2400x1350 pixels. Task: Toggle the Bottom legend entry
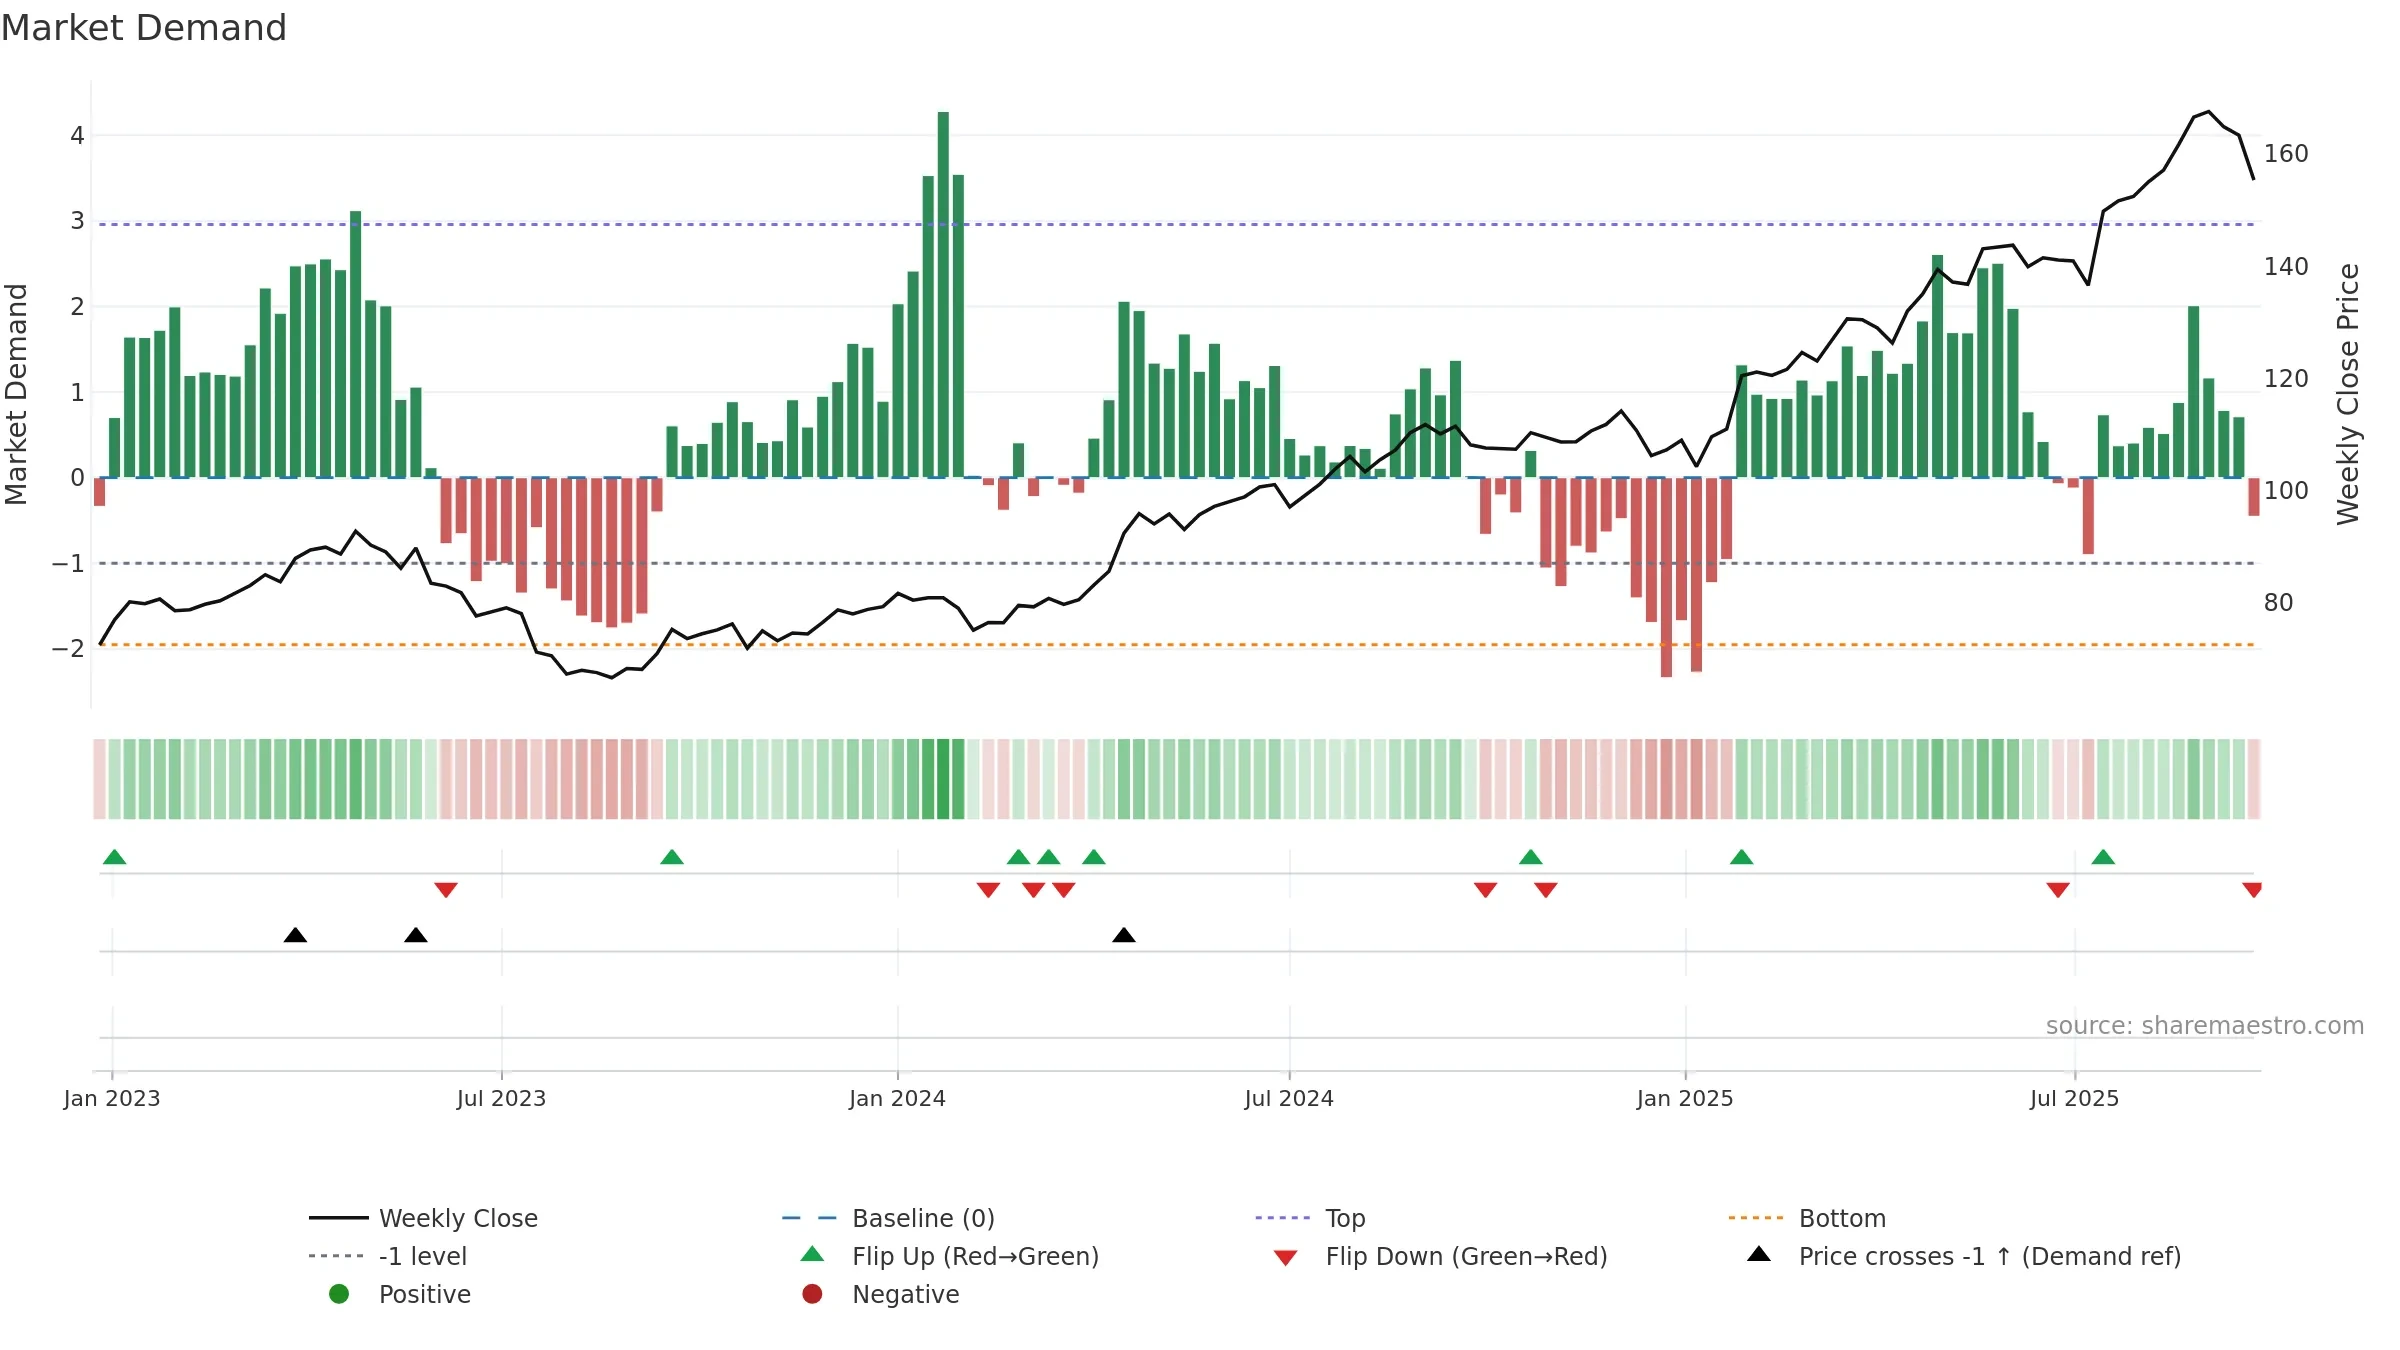point(1807,1218)
